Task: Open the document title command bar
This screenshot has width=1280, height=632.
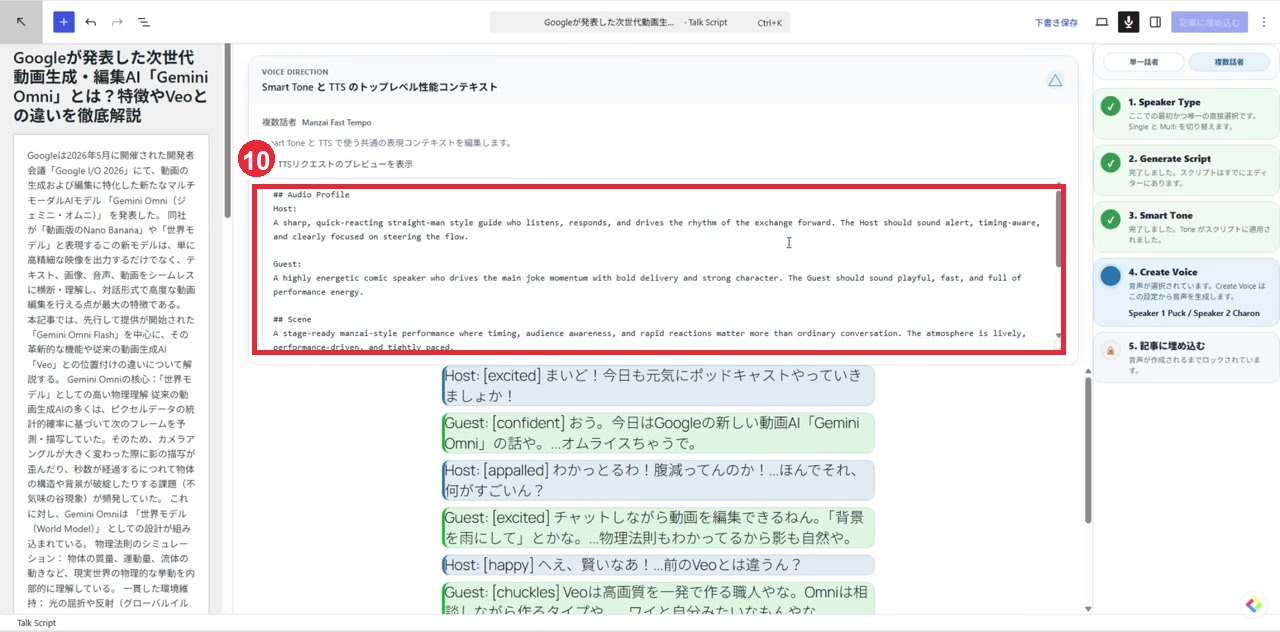Action: coord(640,22)
